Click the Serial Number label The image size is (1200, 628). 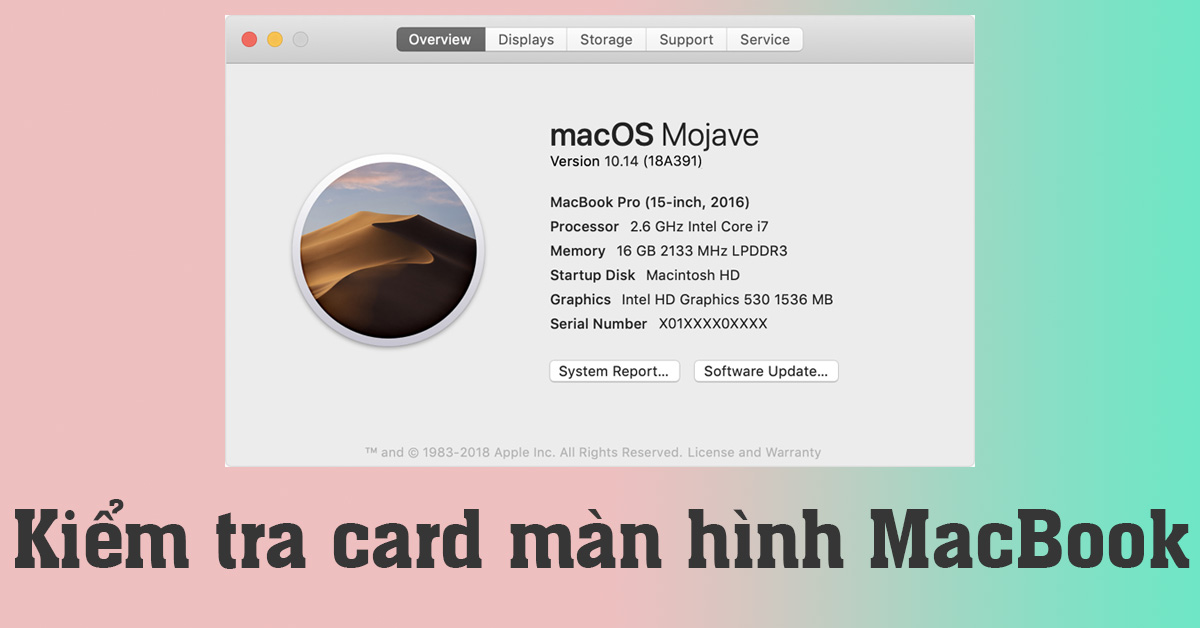tap(599, 324)
